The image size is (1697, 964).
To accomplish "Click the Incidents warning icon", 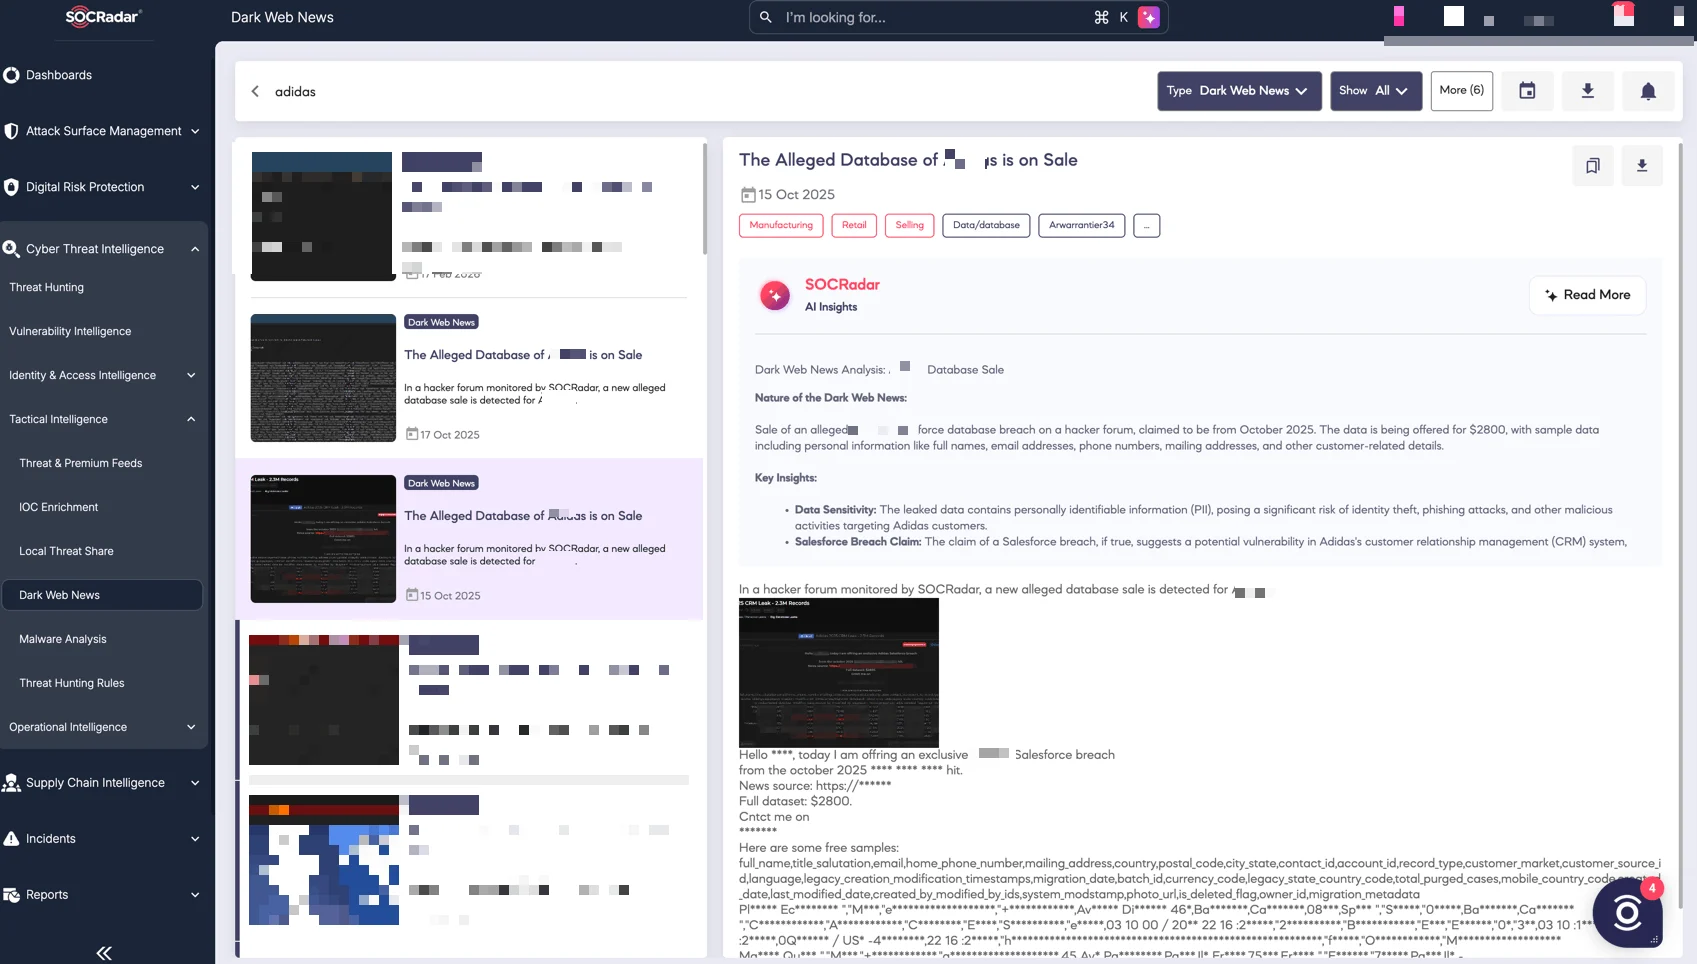I will 12,839.
